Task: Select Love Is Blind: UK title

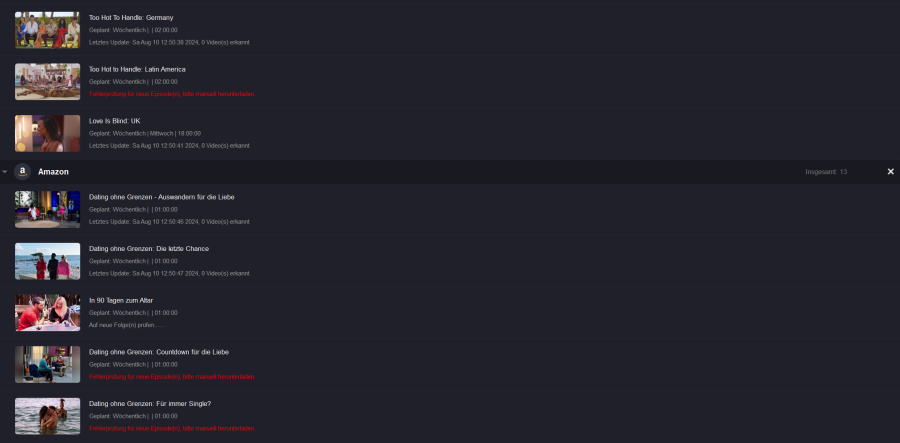Action: tap(114, 121)
